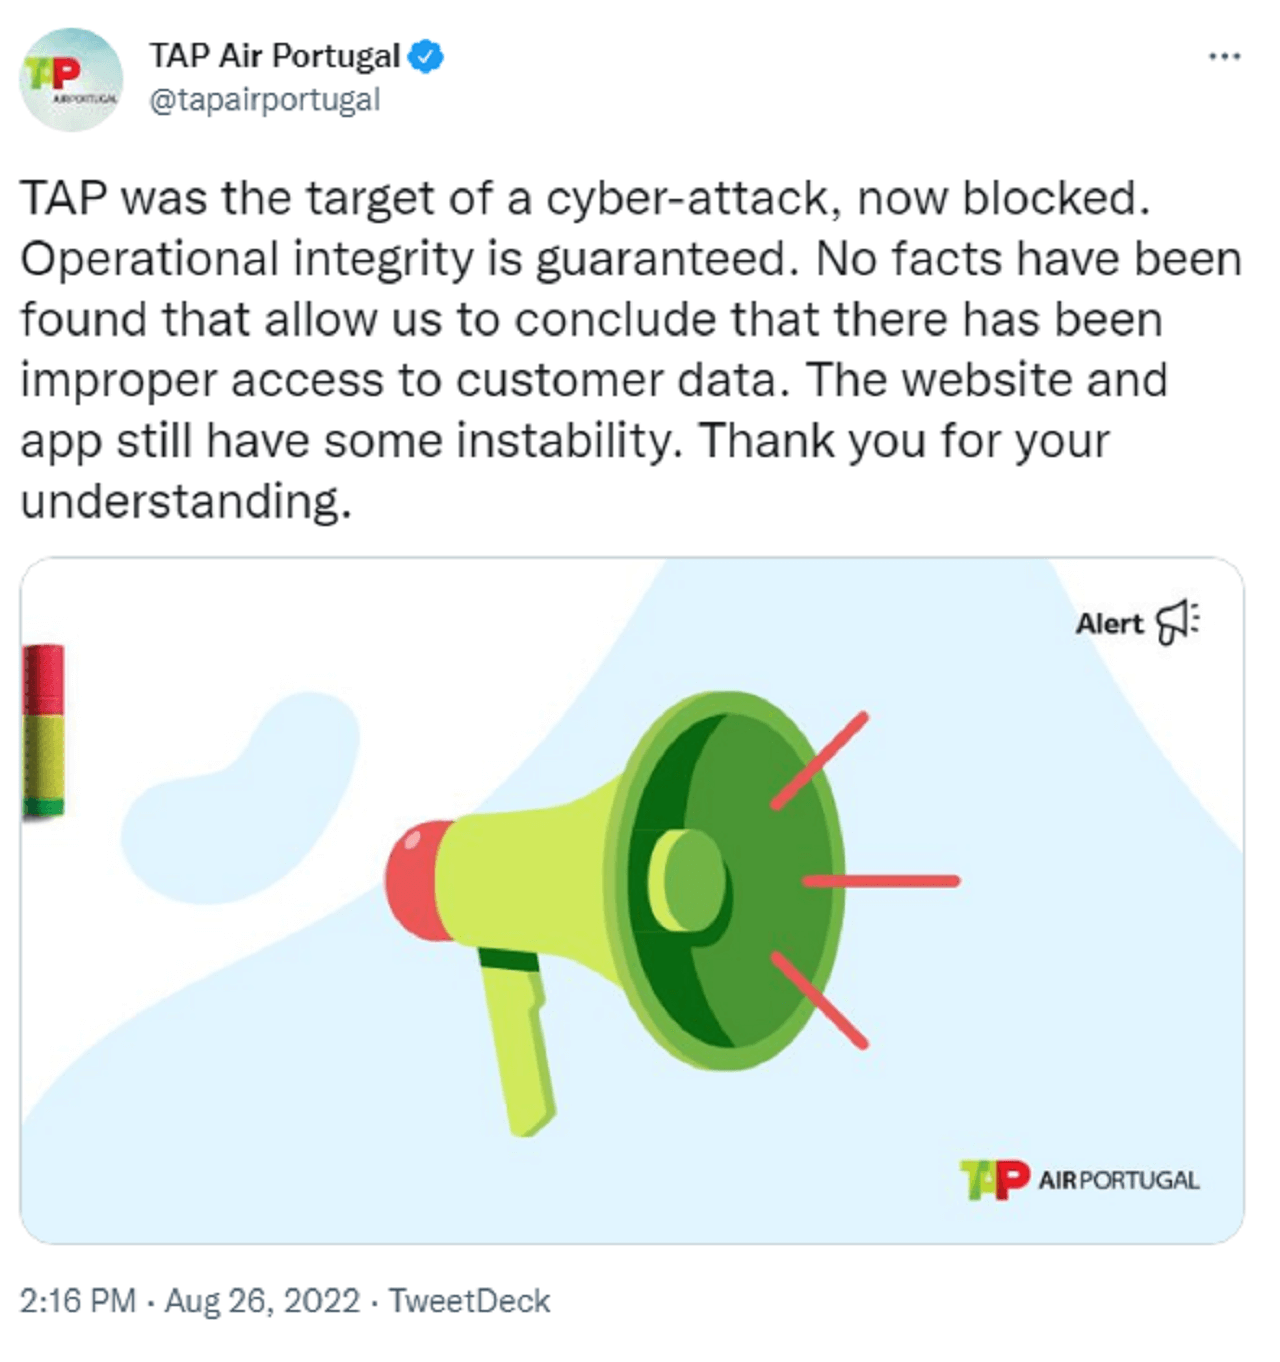The image size is (1280, 1362).
Task: Click the TAP logo inside the image
Action: (x=993, y=1178)
